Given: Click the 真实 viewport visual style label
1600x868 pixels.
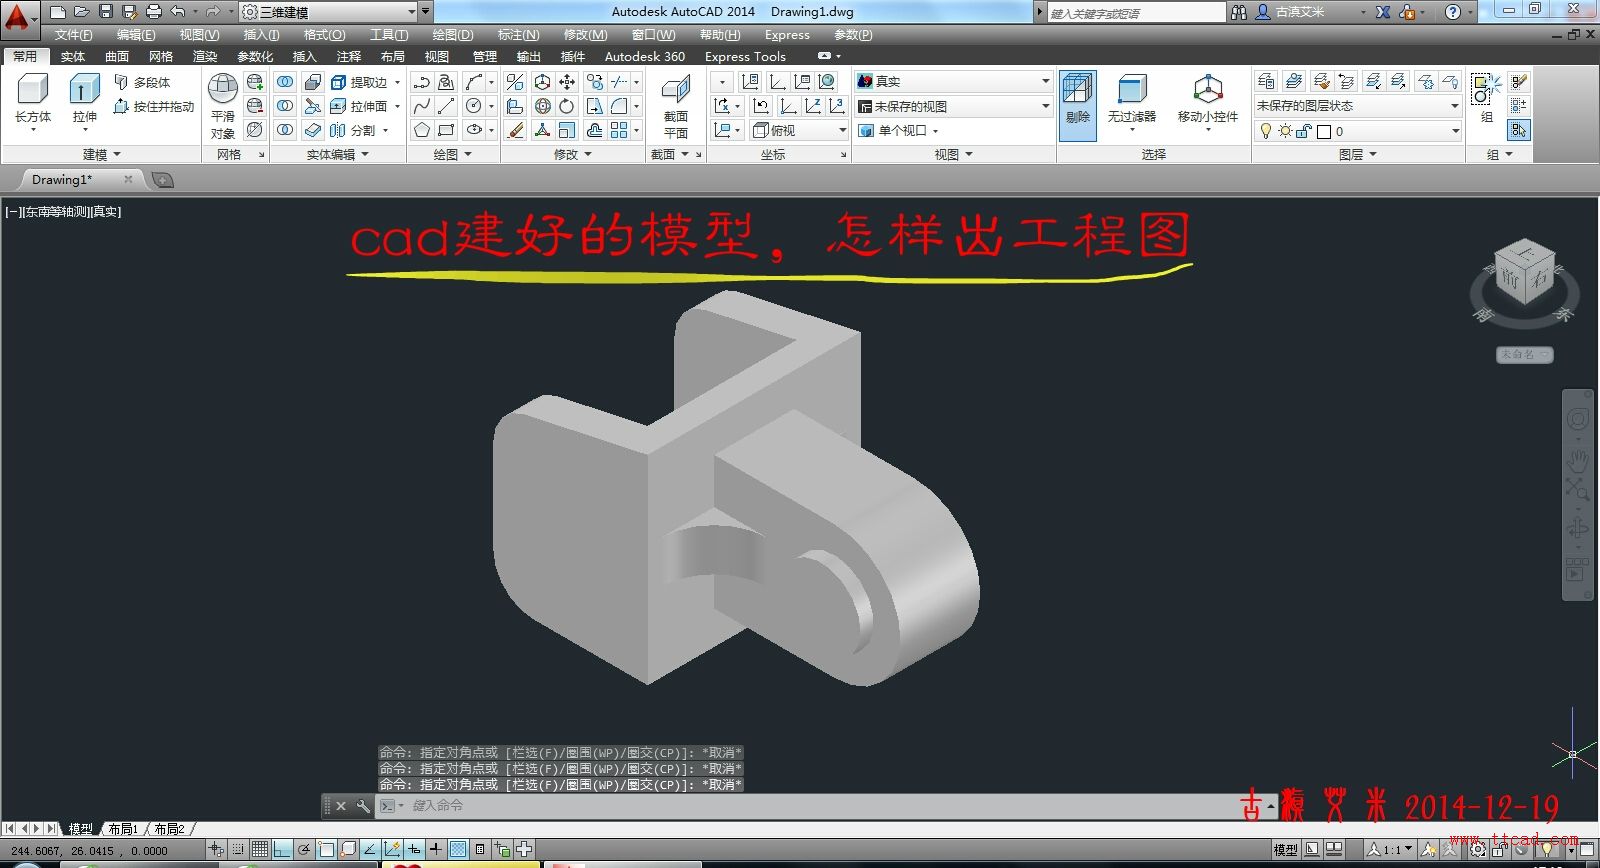Looking at the screenshot, I should (105, 212).
